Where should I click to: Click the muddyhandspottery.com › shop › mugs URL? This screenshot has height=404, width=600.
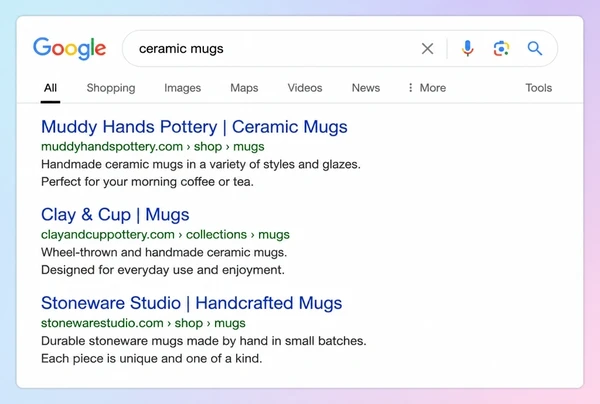[x=153, y=147]
